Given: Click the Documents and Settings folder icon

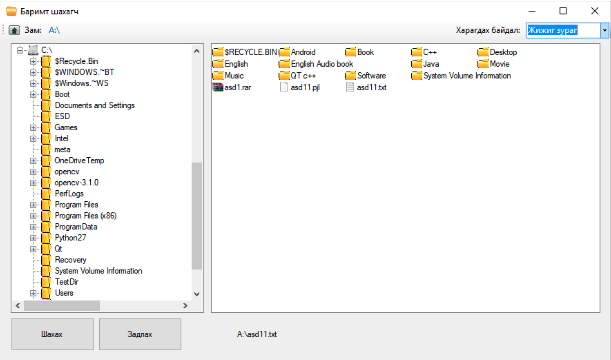Looking at the screenshot, I should [x=46, y=105].
